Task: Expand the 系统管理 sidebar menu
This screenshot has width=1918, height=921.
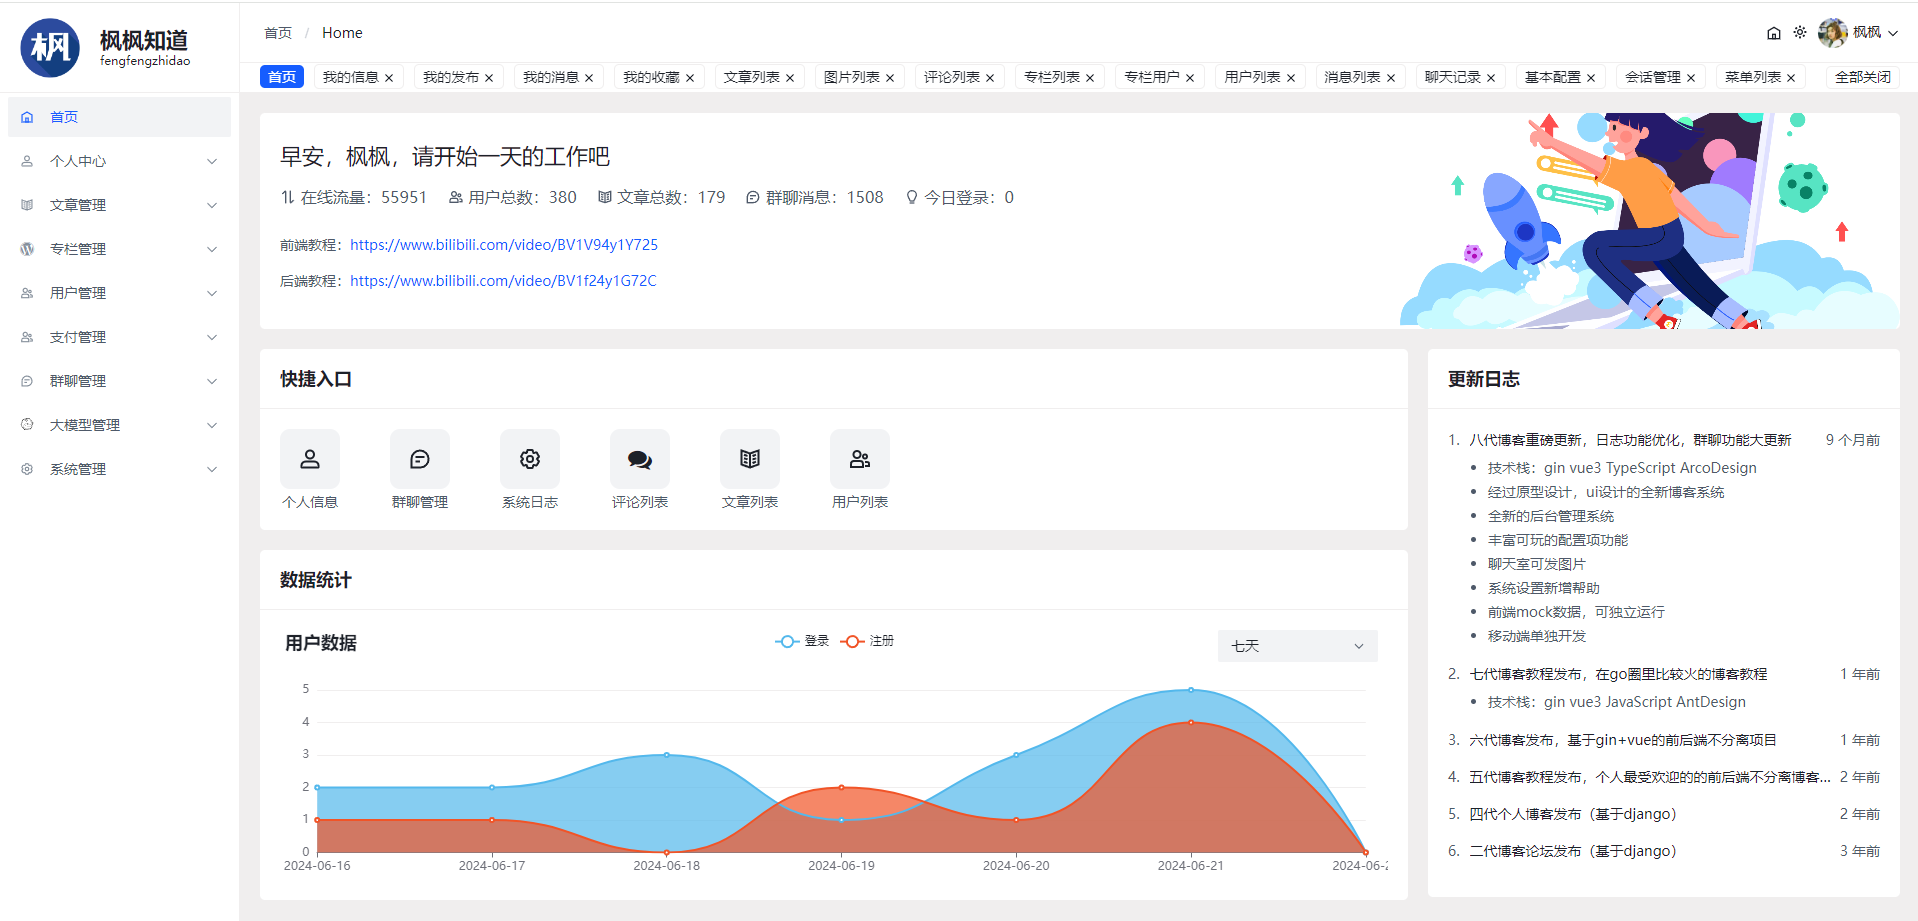Action: pyautogui.click(x=118, y=469)
